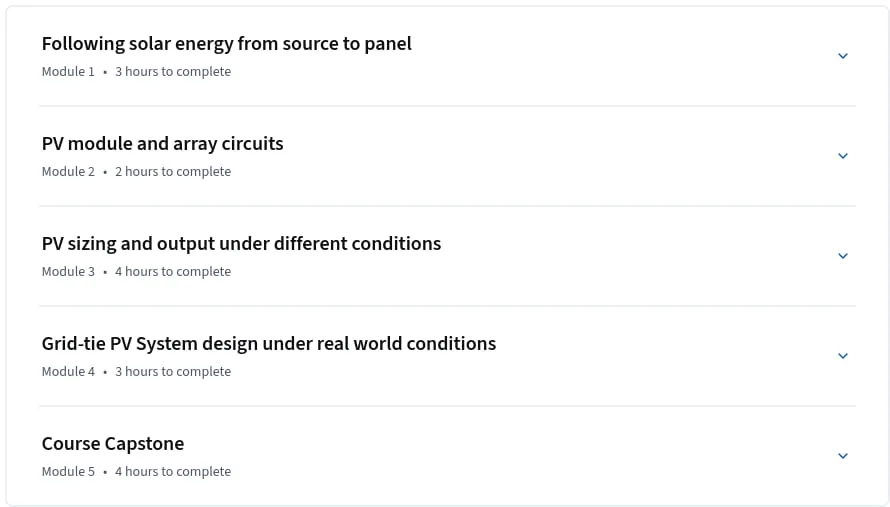Click '3 hours to complete' for Module 4
This screenshot has width=890, height=507.
(x=173, y=371)
